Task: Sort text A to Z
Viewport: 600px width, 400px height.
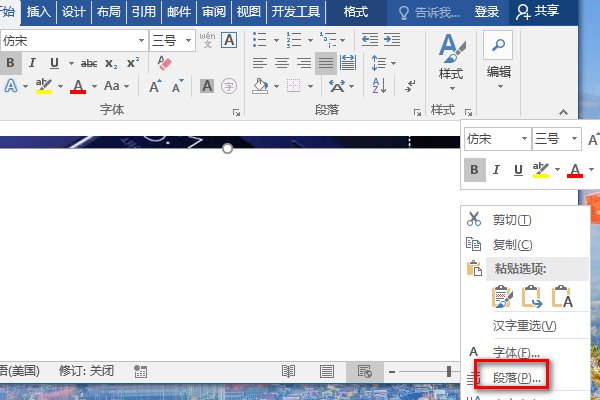Action: point(379,86)
